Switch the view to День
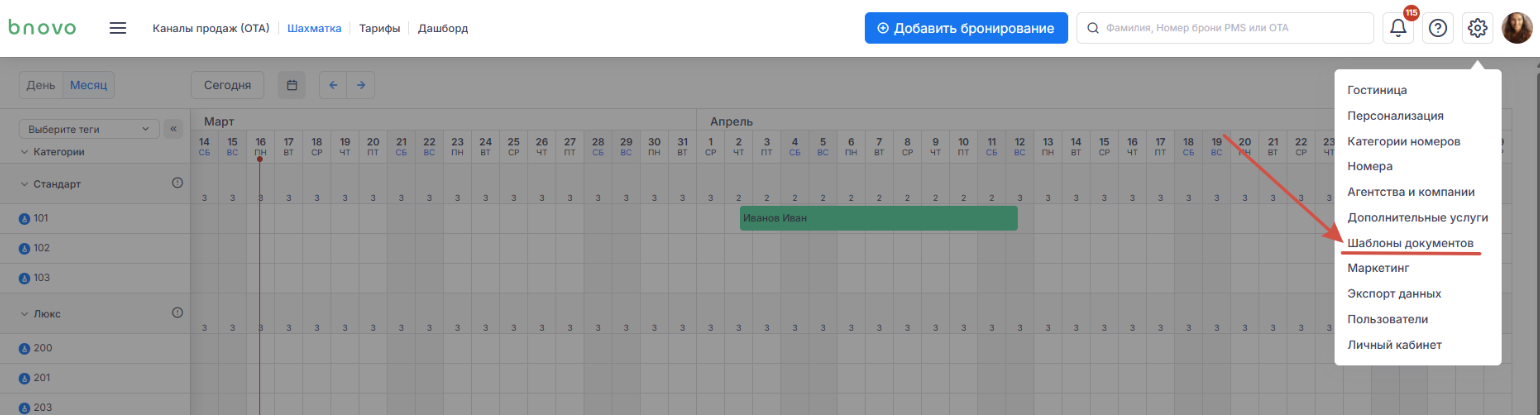 click(x=41, y=85)
